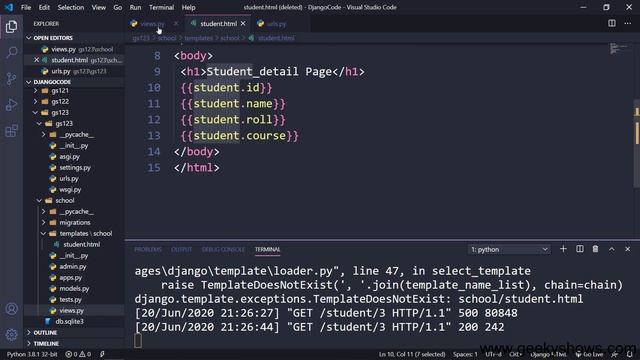Close the student.html editor tab

243,24
